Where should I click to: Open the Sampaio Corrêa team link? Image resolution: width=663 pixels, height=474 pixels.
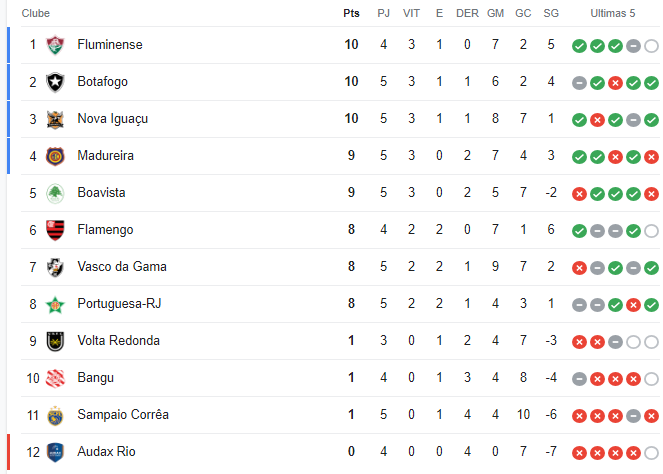coord(123,414)
